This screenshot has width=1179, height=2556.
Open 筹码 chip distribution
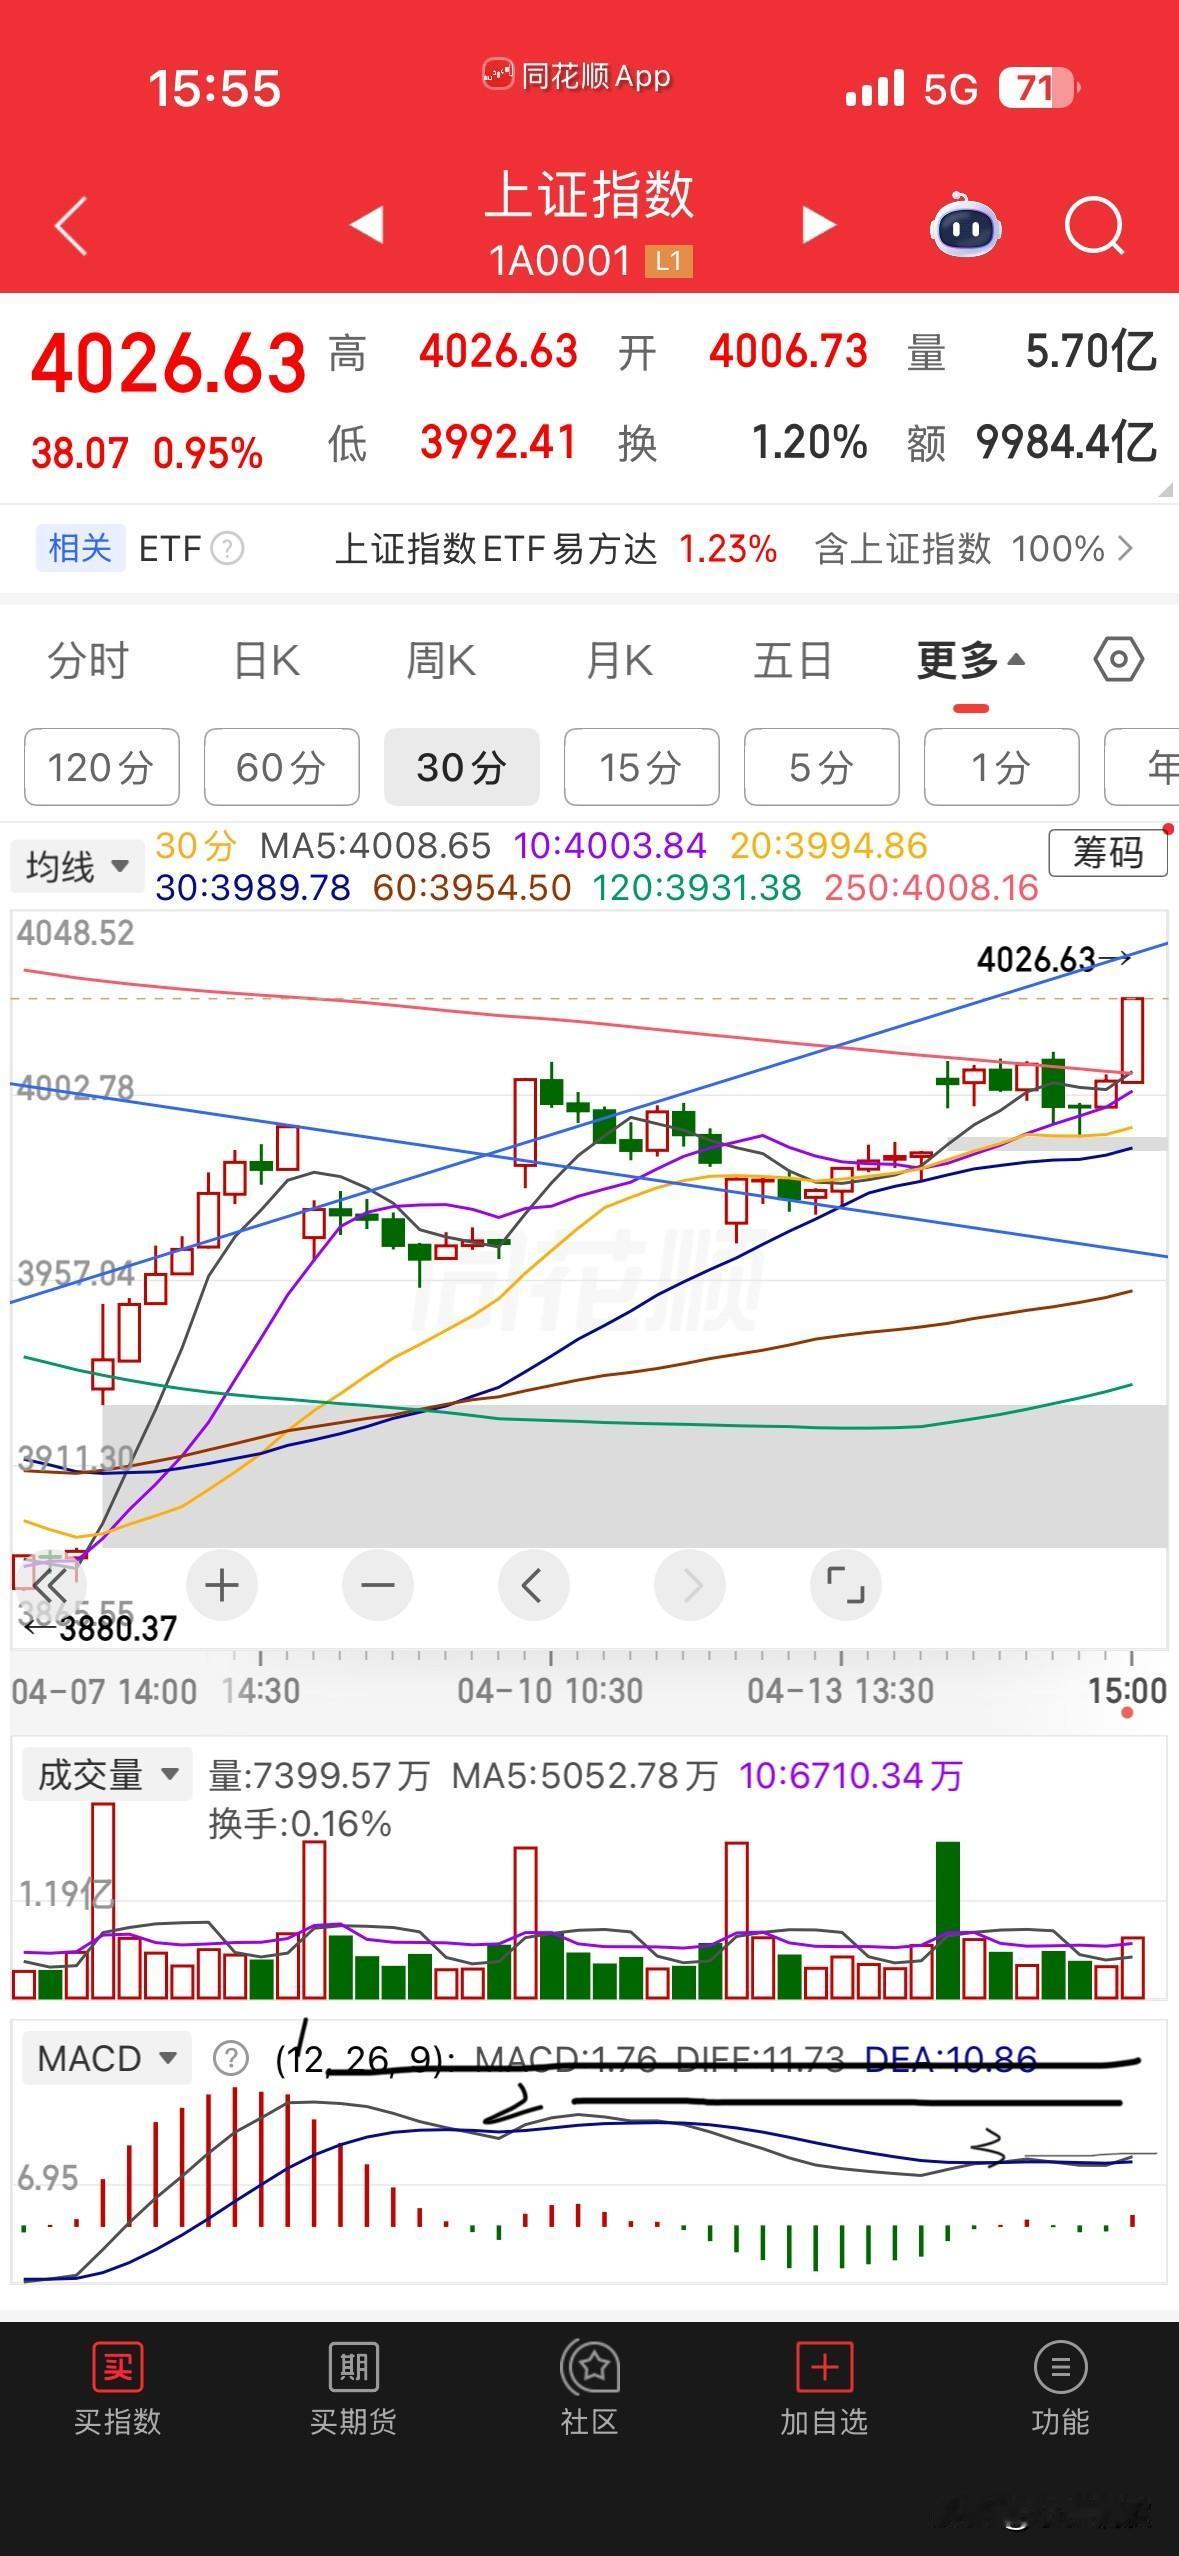pyautogui.click(x=1108, y=853)
